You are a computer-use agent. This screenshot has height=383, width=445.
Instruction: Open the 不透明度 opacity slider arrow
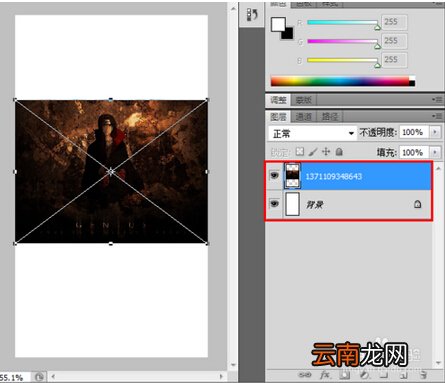435,132
